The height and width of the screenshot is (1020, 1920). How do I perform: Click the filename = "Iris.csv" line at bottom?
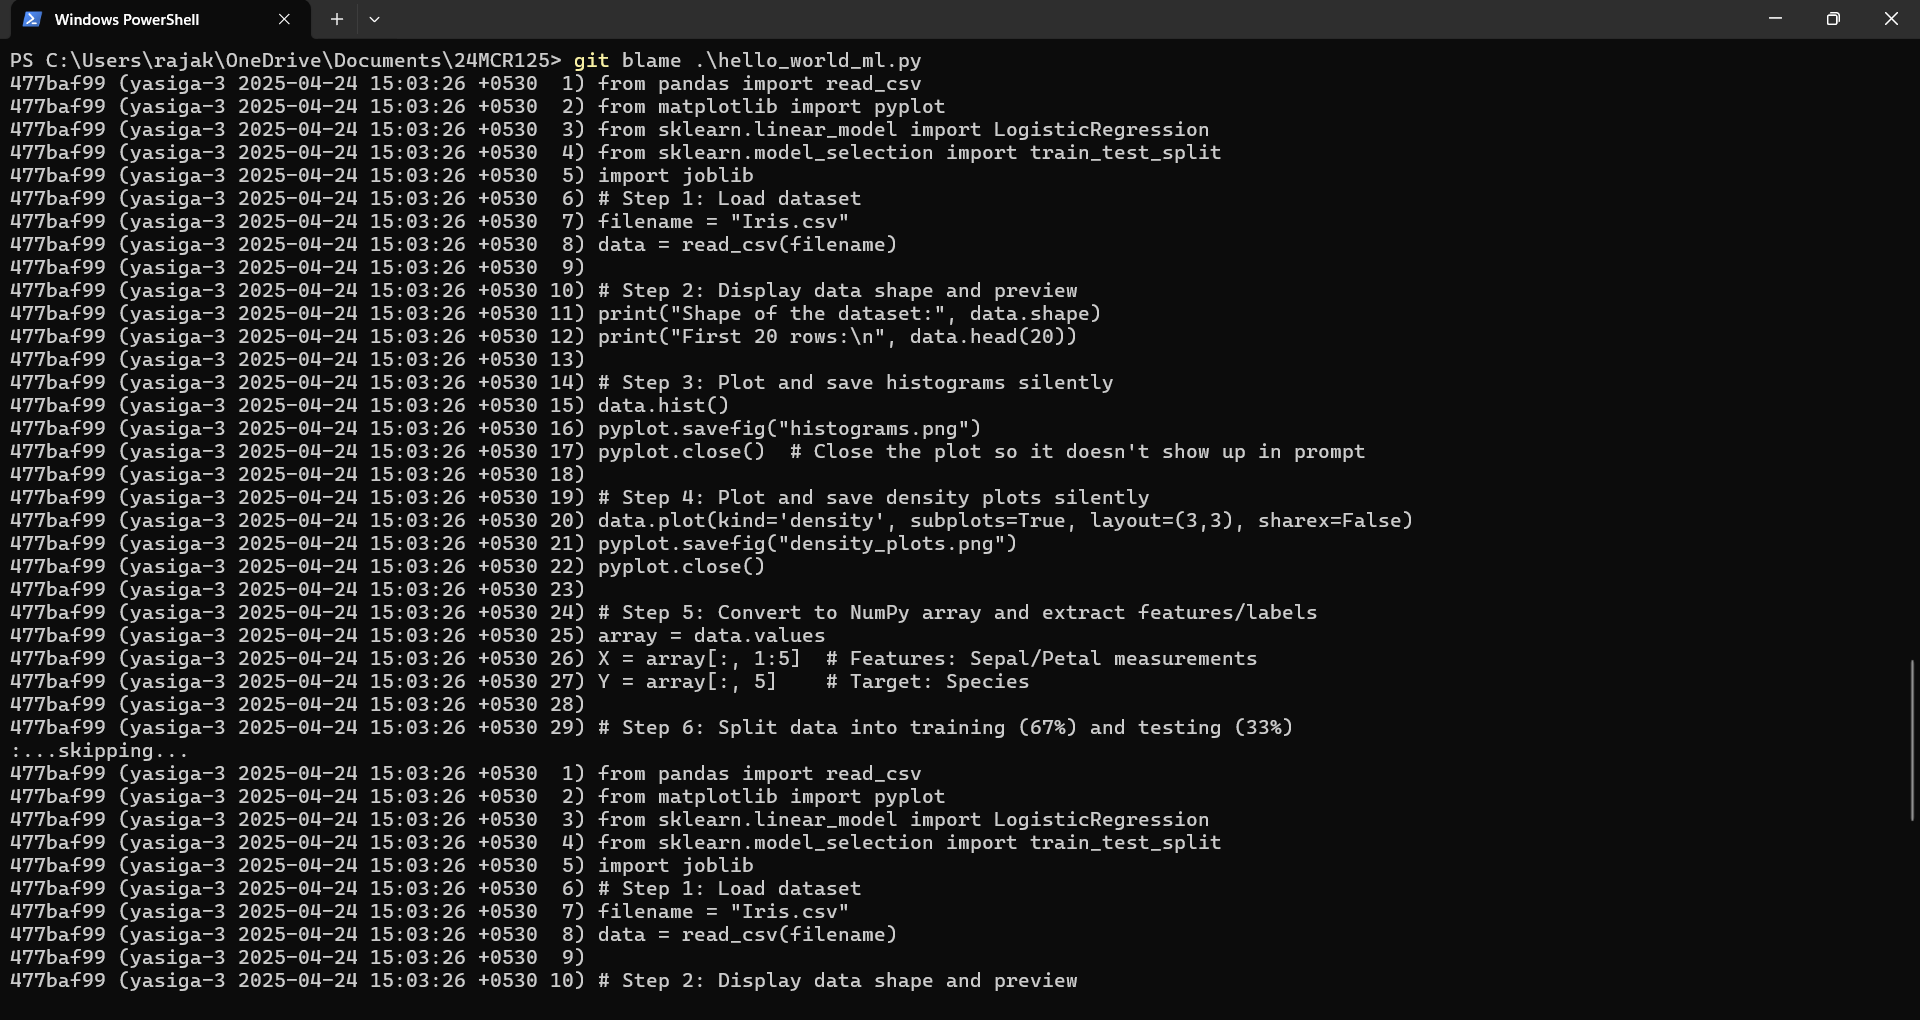pyautogui.click(x=723, y=912)
